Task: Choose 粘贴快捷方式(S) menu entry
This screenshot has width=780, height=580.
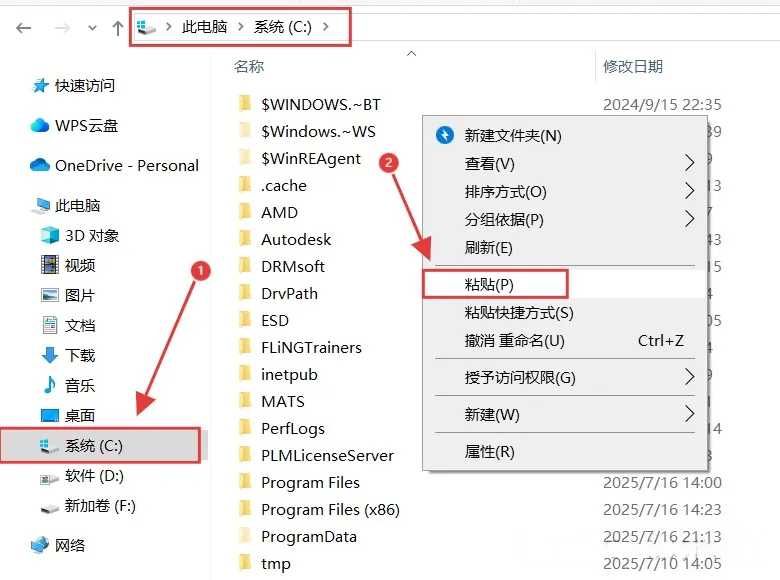Action: [x=565, y=312]
